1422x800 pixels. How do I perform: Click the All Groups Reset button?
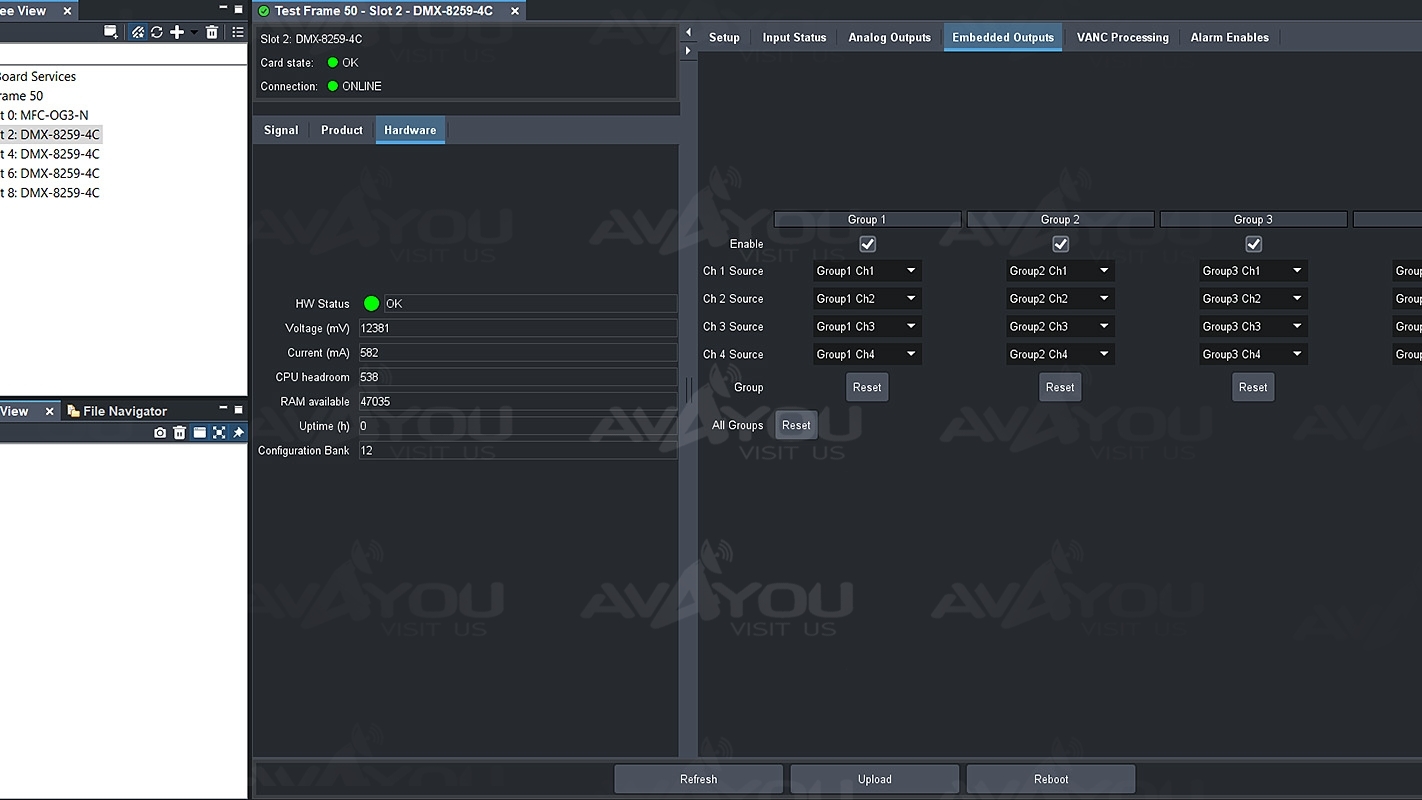point(796,425)
